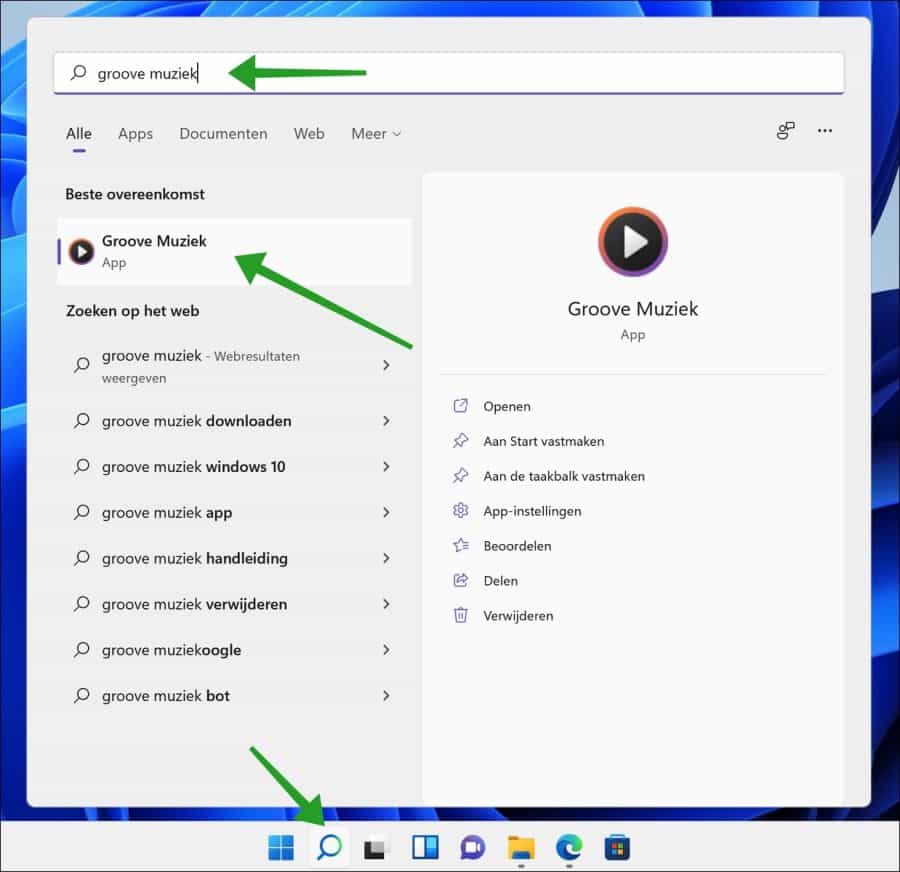Switch to the Alle tab
The height and width of the screenshot is (872, 900).
79,134
